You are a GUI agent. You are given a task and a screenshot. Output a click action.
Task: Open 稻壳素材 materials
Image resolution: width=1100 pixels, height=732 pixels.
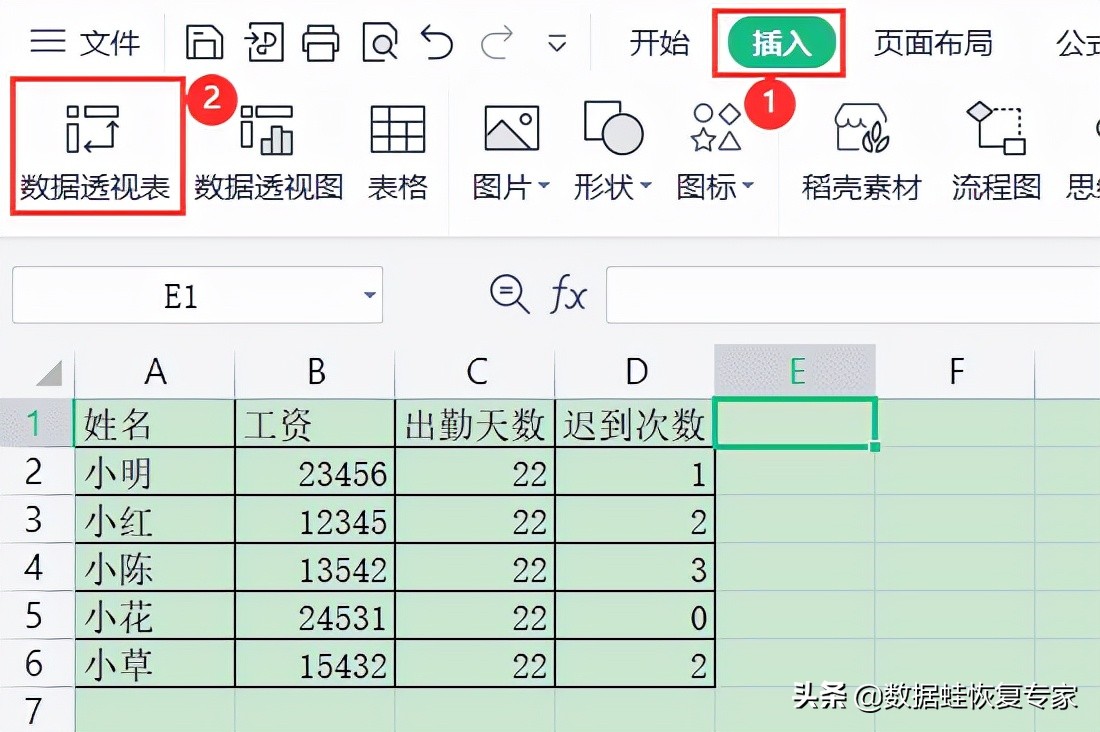pyautogui.click(x=861, y=153)
